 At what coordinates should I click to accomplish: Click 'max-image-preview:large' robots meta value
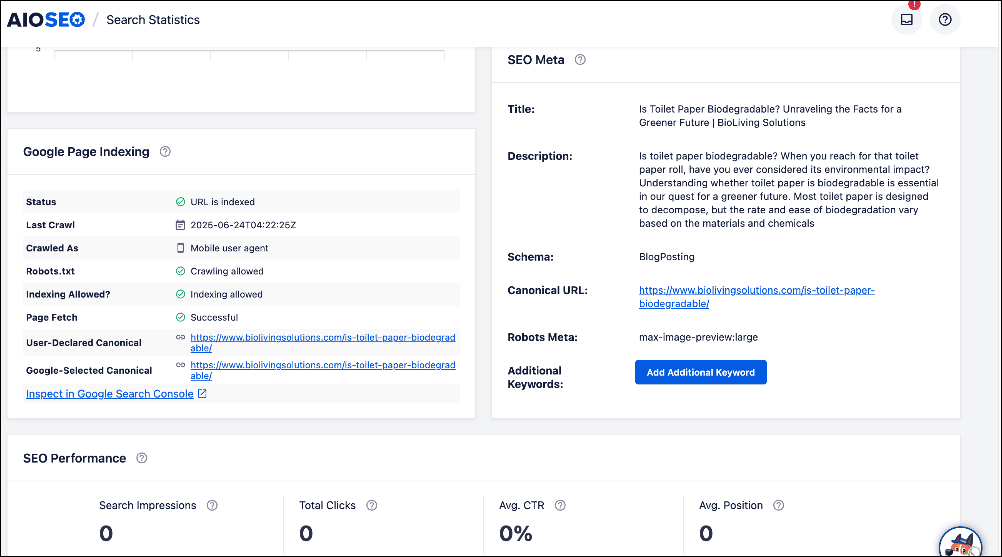click(x=698, y=337)
